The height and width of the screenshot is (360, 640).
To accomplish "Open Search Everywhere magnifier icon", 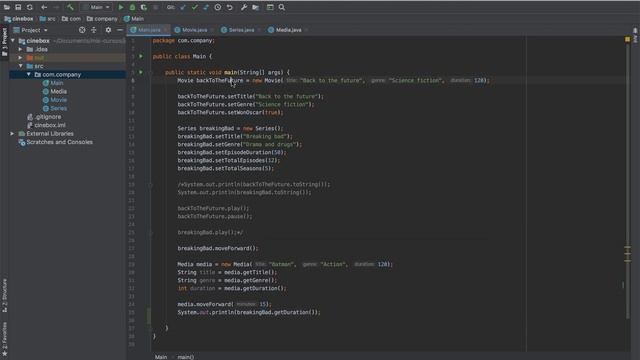I will pyautogui.click(x=282, y=7).
